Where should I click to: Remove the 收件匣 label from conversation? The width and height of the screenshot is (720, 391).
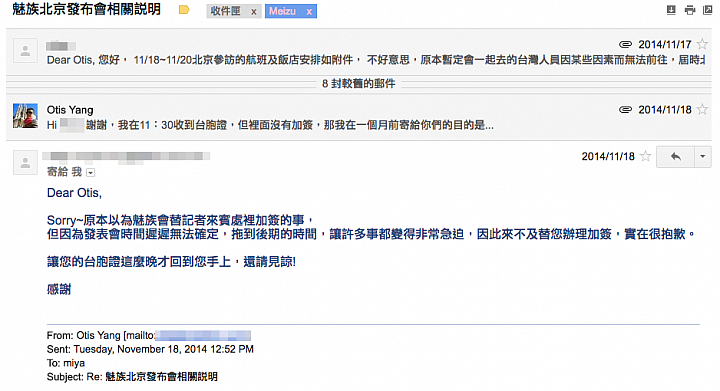coord(253,12)
